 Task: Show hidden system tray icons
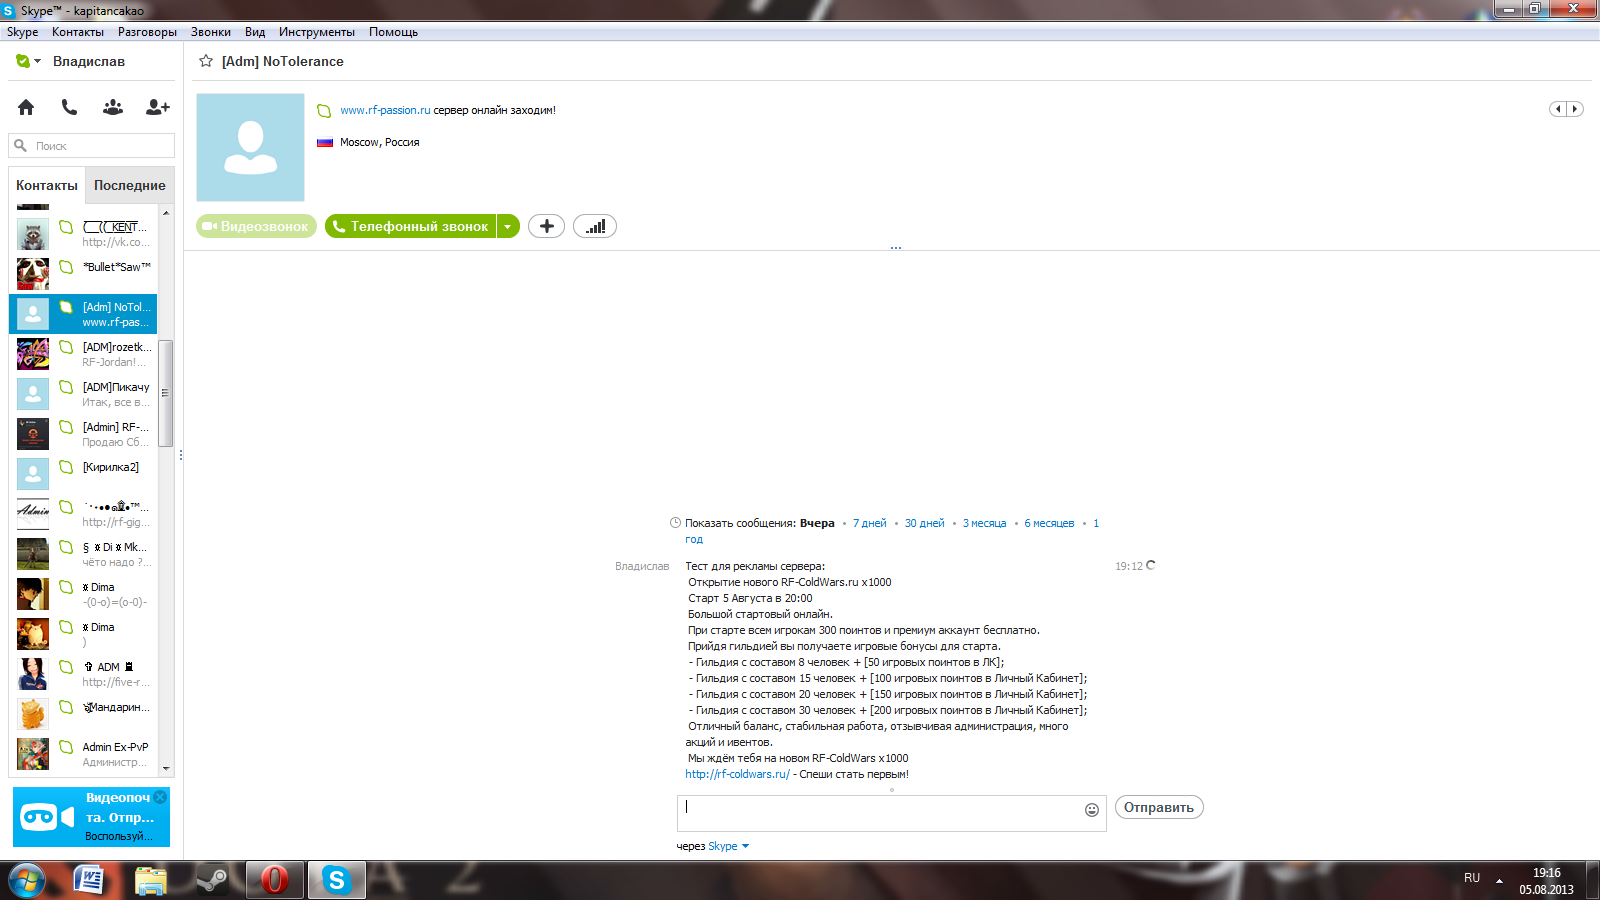pos(1499,881)
